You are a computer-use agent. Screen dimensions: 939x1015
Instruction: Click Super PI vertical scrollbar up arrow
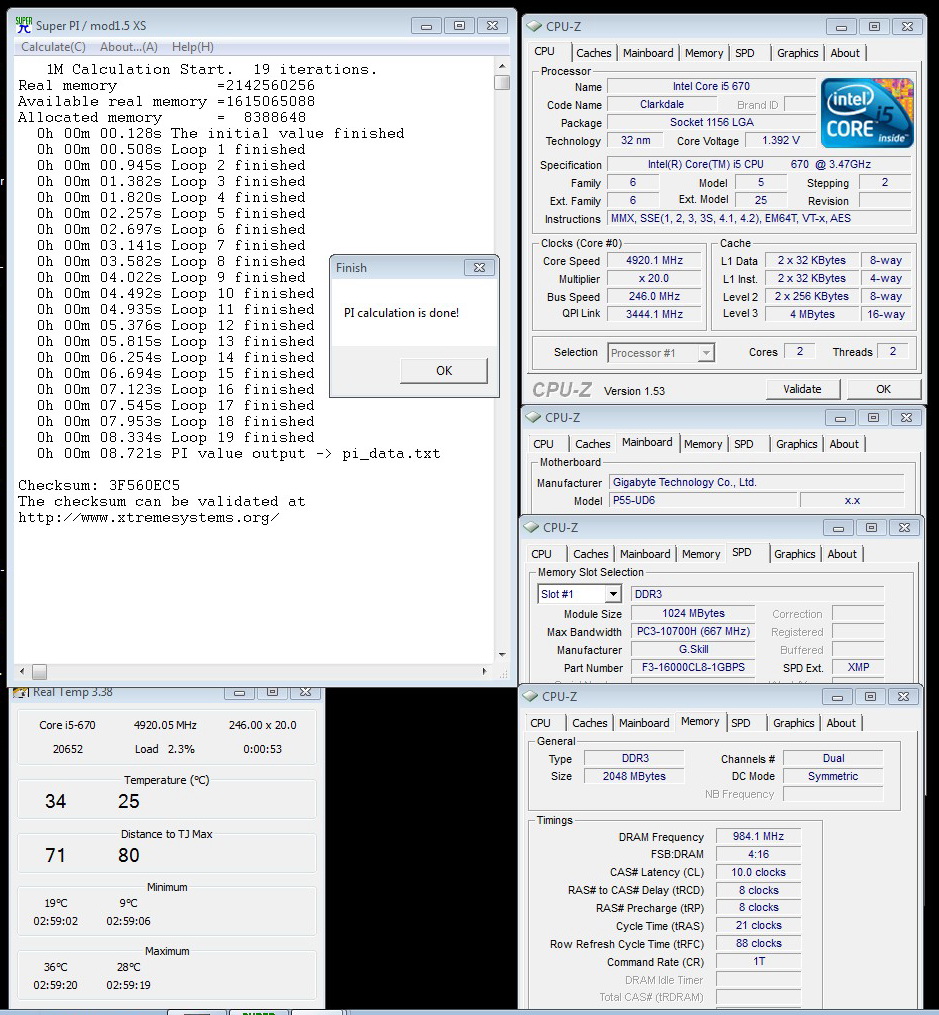502,66
